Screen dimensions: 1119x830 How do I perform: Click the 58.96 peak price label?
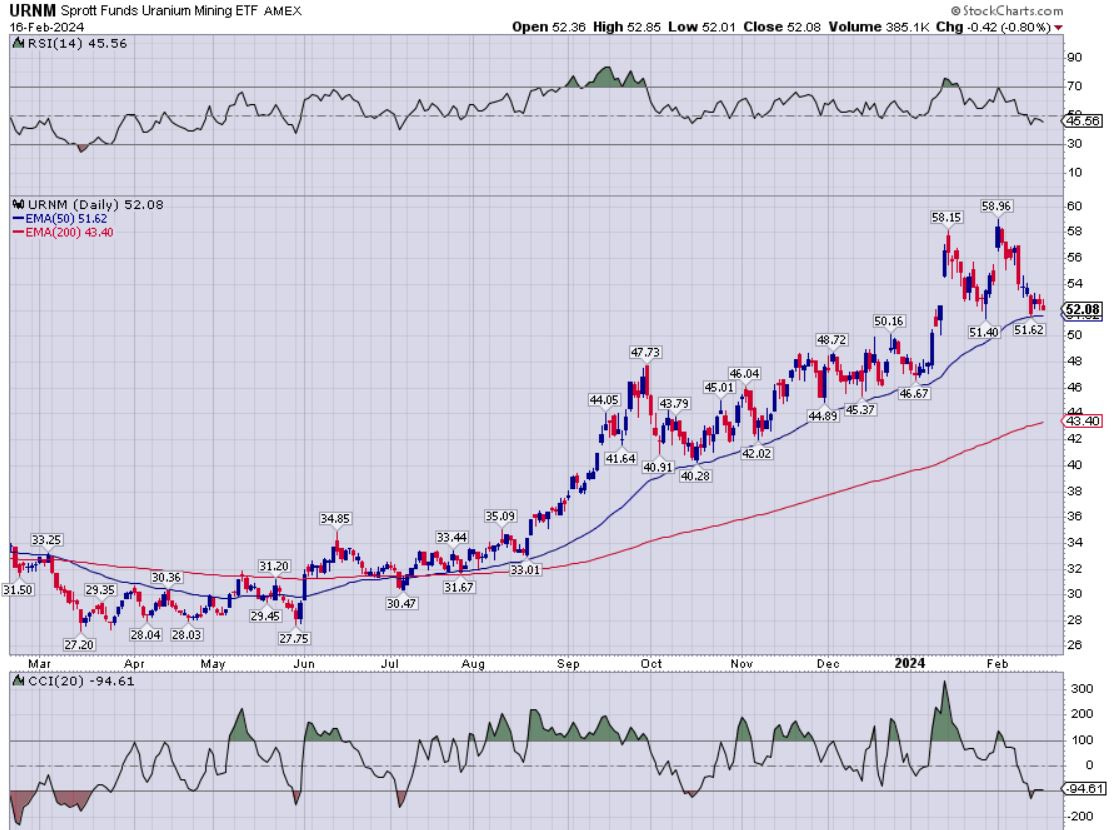(x=996, y=206)
